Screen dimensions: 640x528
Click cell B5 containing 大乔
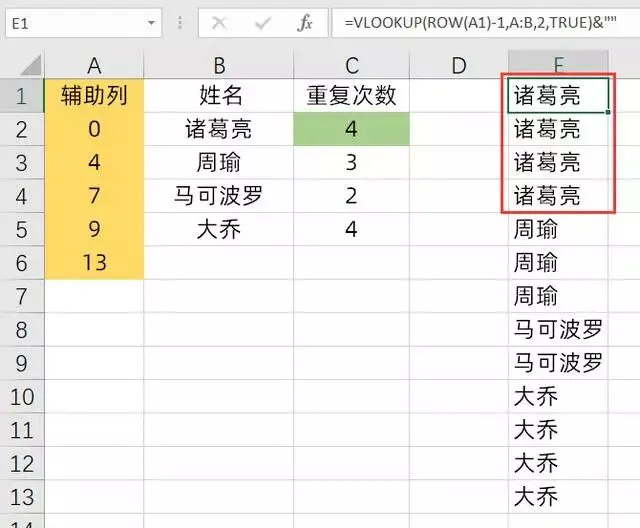click(219, 230)
